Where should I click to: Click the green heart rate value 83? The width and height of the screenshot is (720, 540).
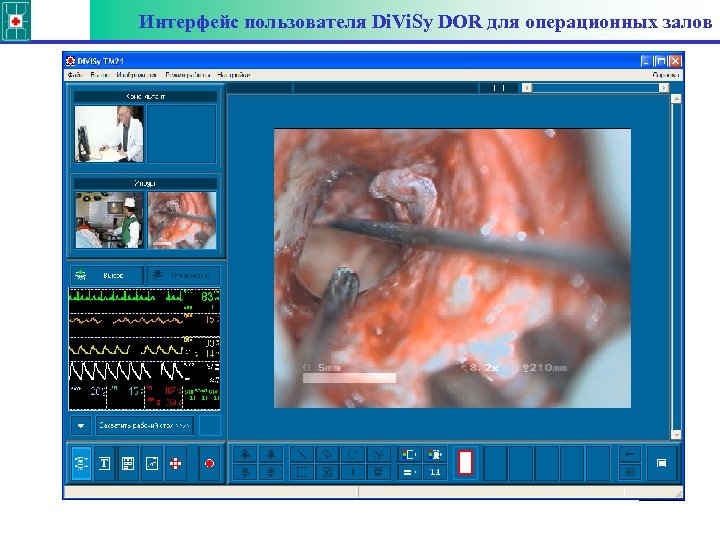(x=207, y=297)
